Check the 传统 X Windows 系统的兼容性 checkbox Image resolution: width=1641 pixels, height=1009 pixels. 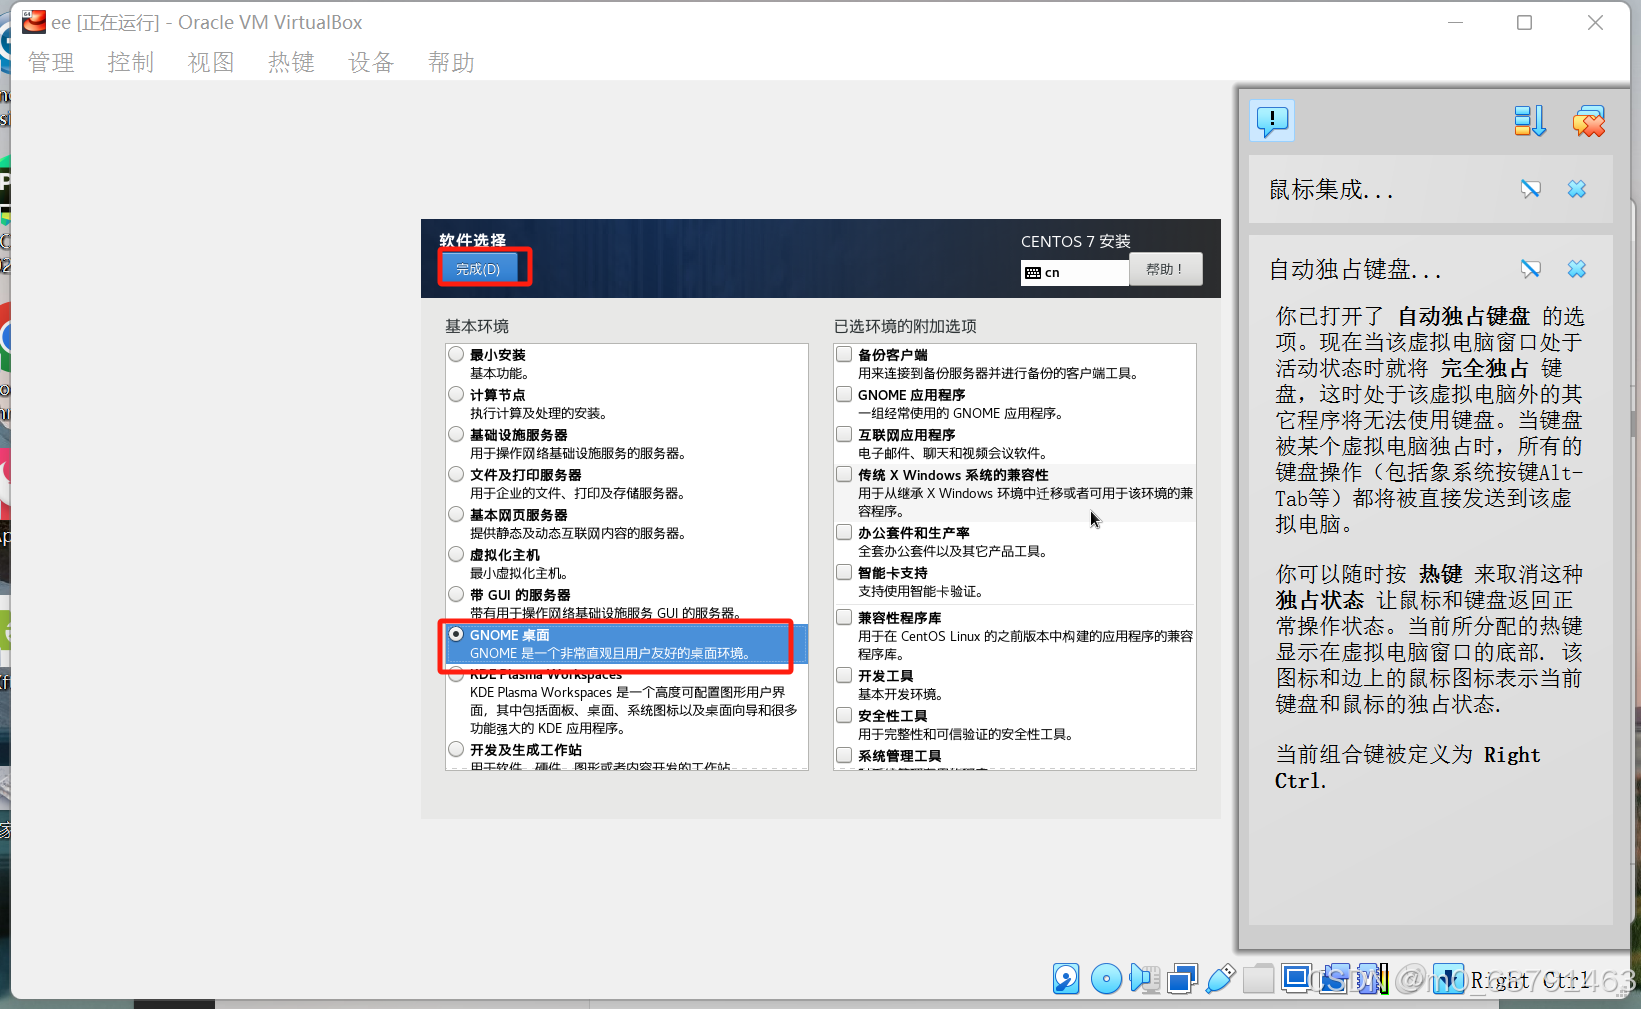point(844,474)
